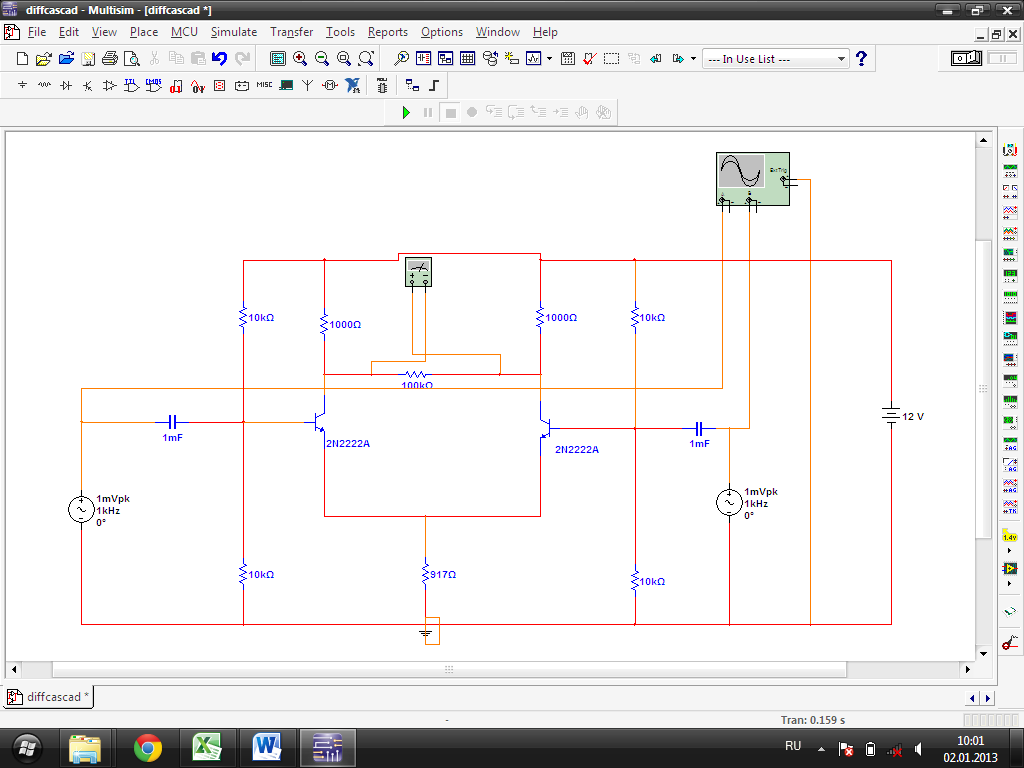The image size is (1024, 768).
Task: Click previous sheet tab arrow
Action: pos(972,698)
